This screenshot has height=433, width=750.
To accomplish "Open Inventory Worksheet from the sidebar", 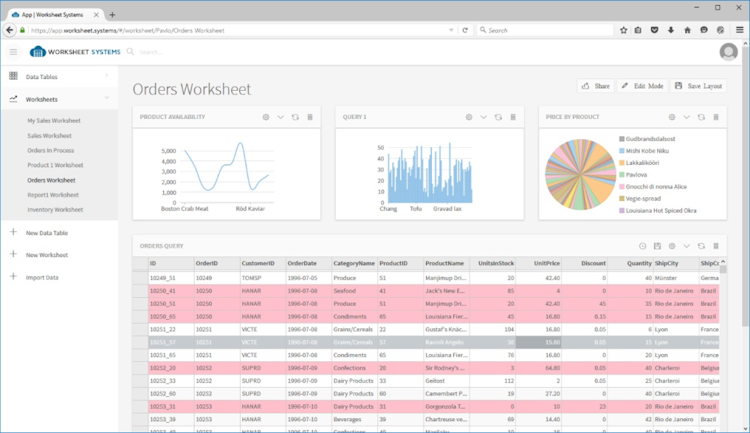I will [55, 210].
